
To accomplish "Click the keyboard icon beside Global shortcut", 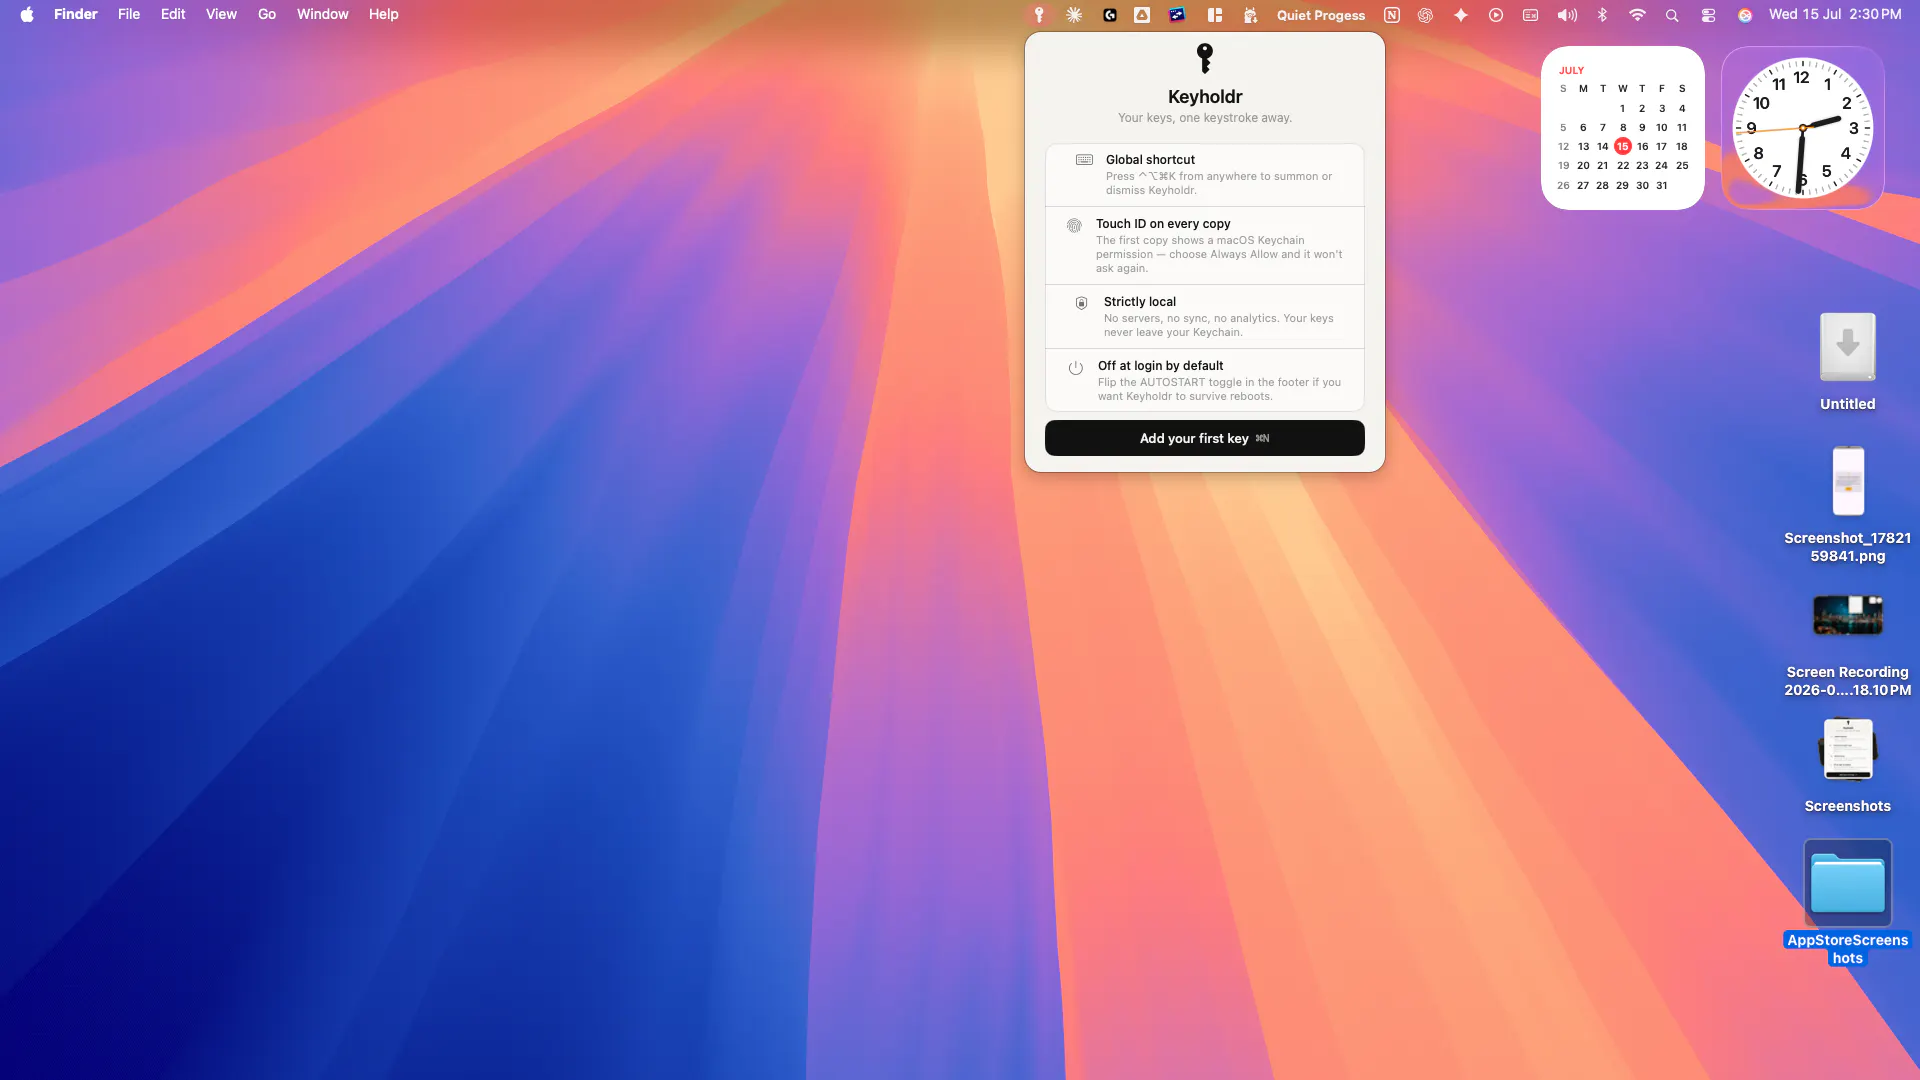I will coord(1084,160).
